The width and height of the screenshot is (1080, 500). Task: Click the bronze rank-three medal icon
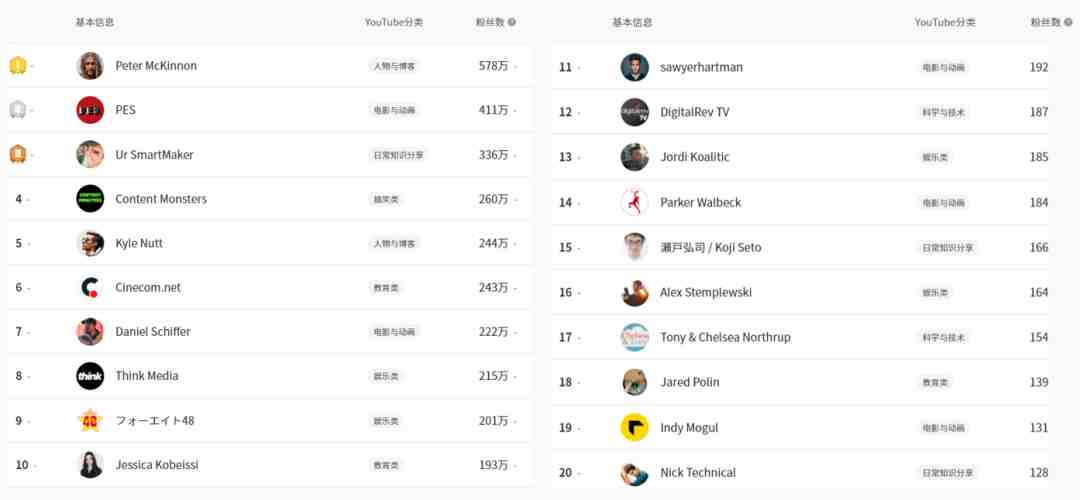coord(17,154)
